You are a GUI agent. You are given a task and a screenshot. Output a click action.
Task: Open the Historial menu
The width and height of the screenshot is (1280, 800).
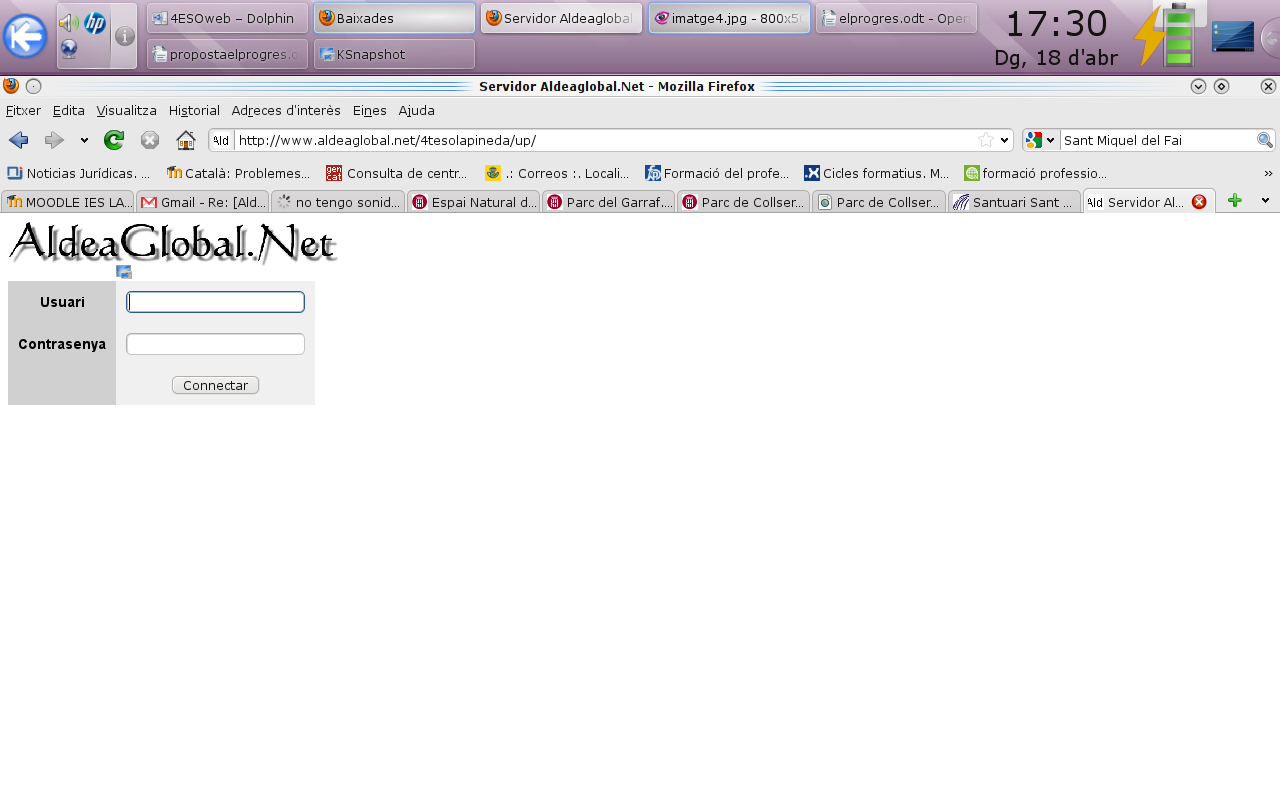[194, 110]
